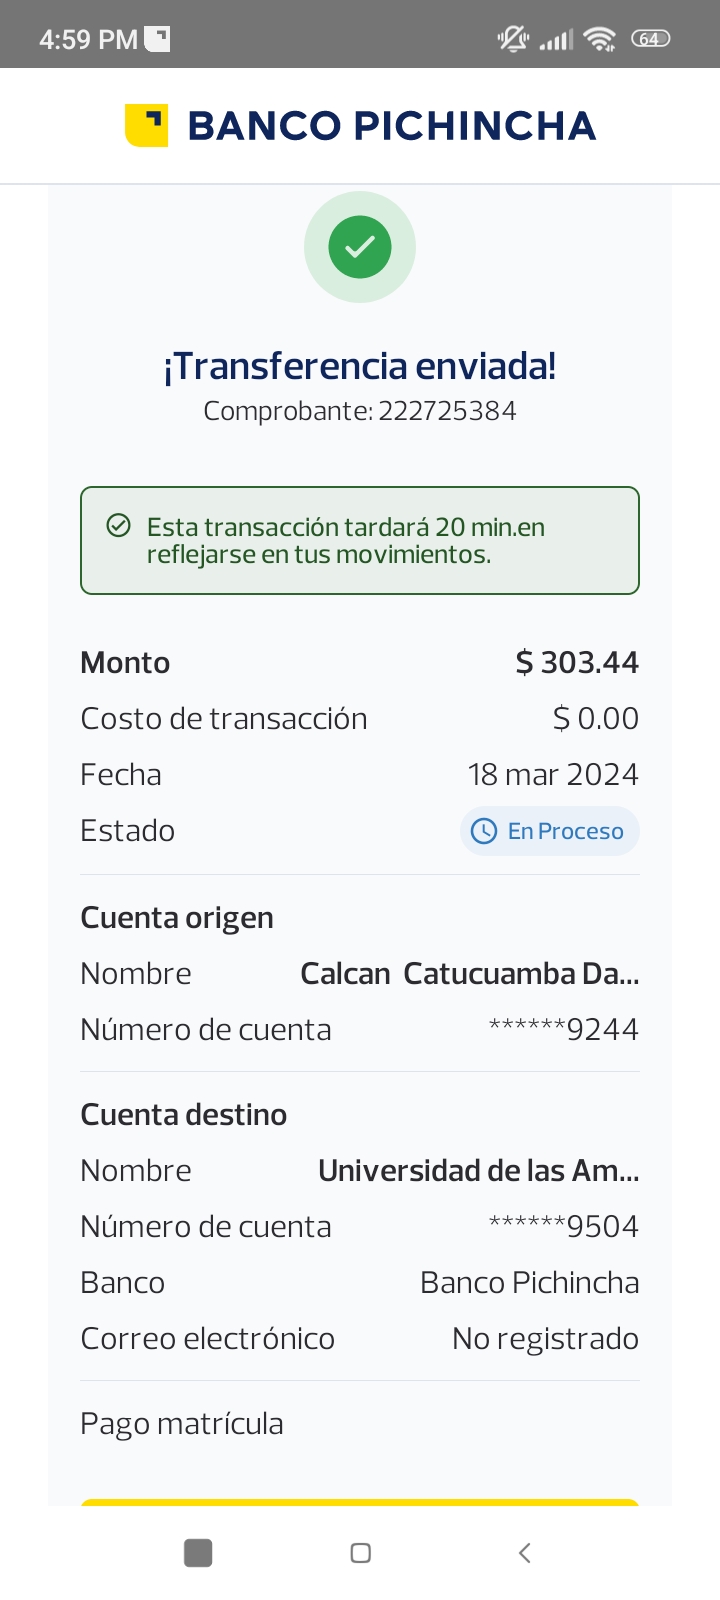Tap the battery indicator icon
The width and height of the screenshot is (720, 1600).
tap(650, 39)
